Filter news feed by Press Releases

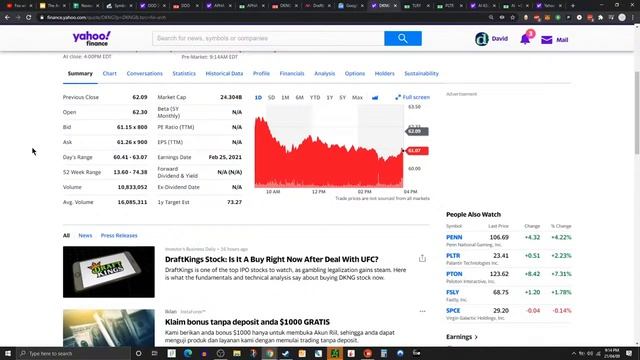coord(119,236)
